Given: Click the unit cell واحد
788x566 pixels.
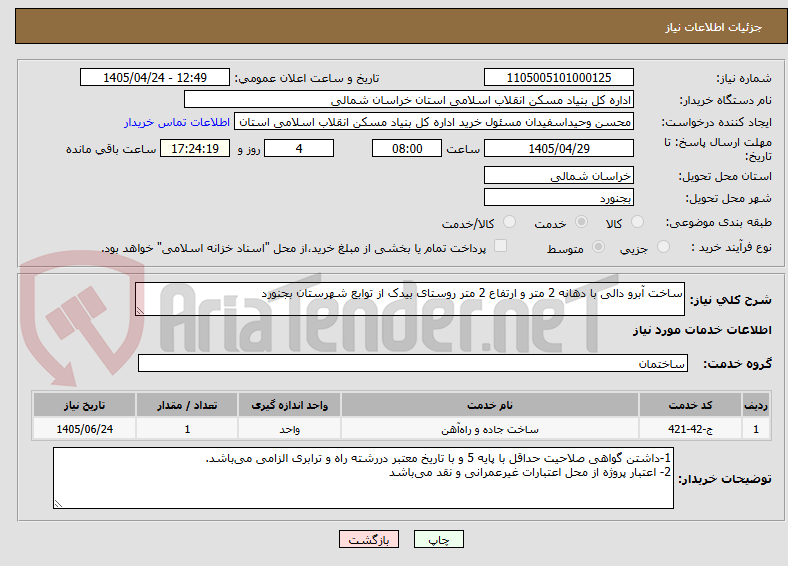Looking at the screenshot, I should (x=289, y=429).
